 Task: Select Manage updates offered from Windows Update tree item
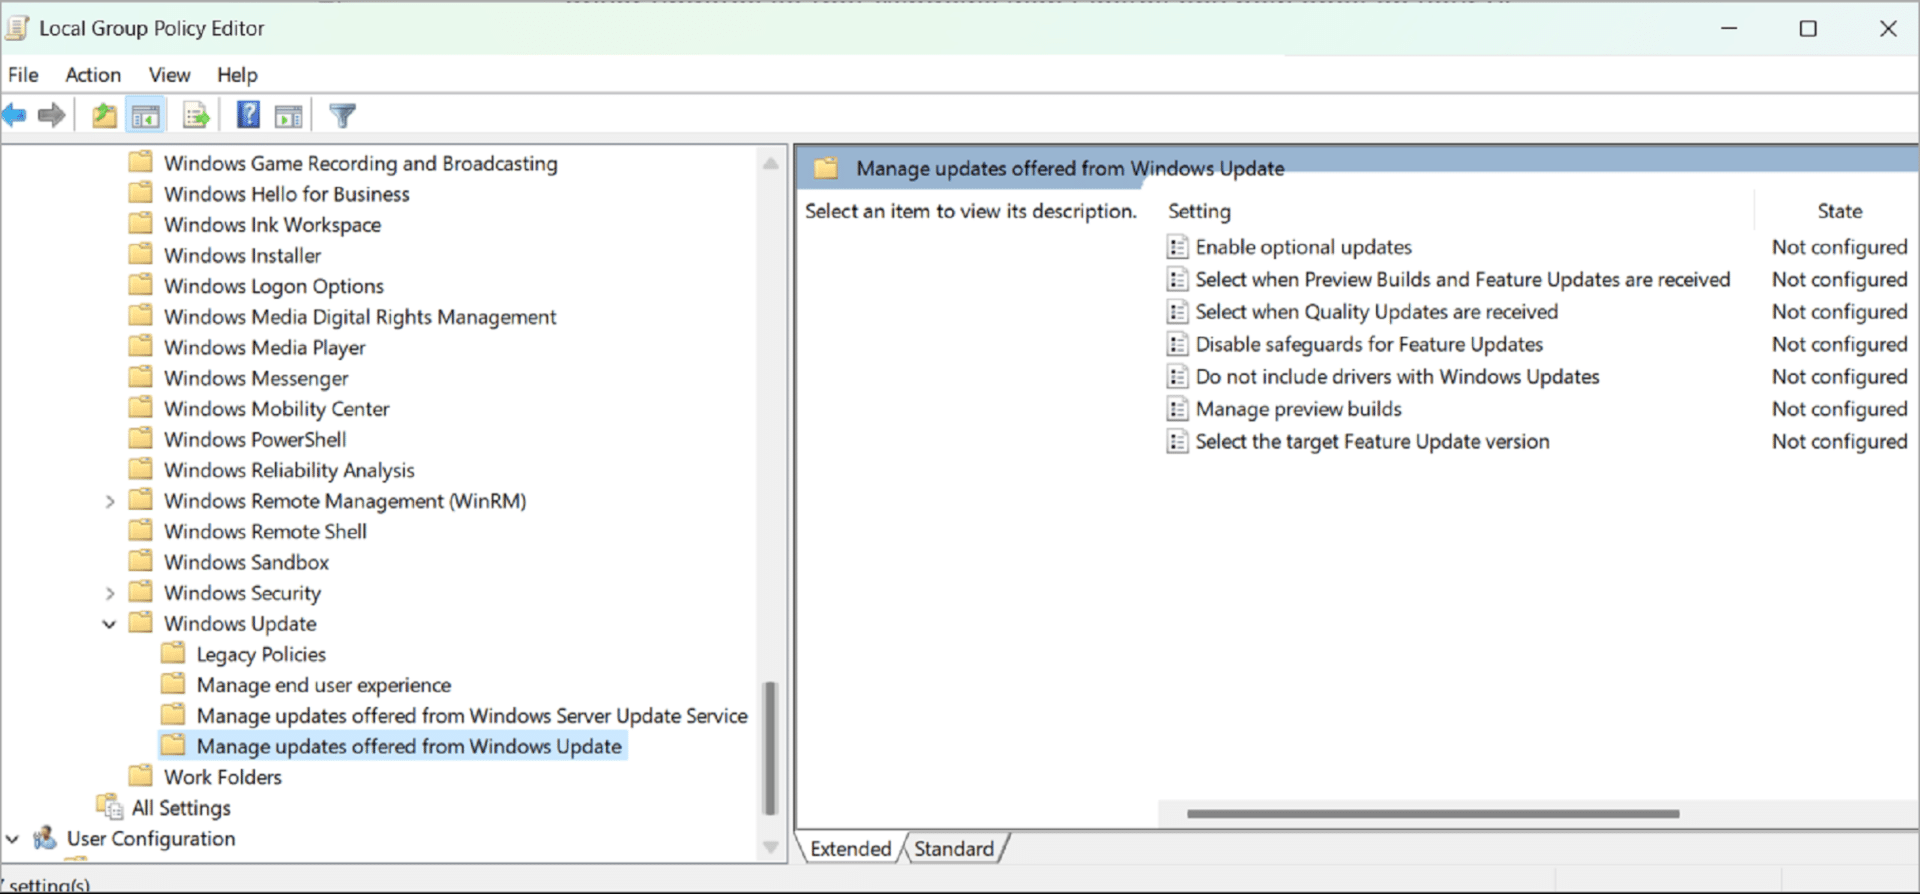(409, 746)
